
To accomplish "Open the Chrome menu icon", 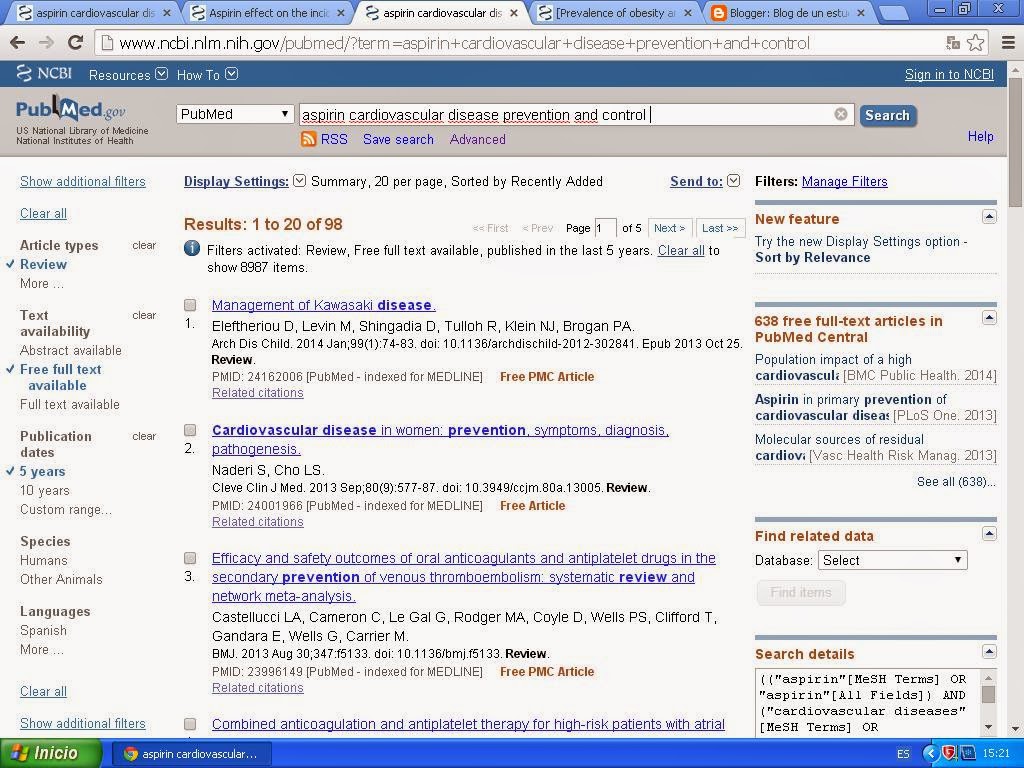I will (1008, 43).
